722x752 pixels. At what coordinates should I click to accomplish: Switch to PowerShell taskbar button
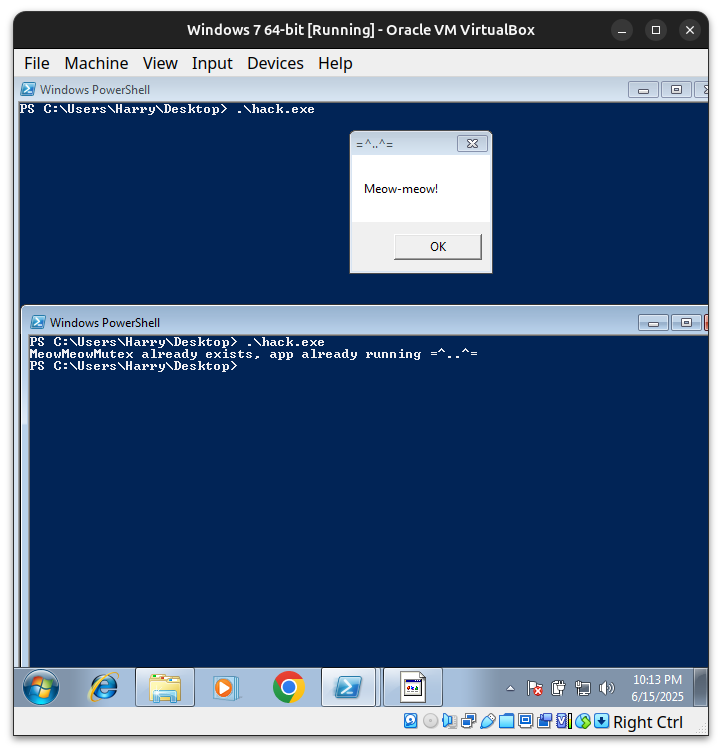click(x=349, y=687)
